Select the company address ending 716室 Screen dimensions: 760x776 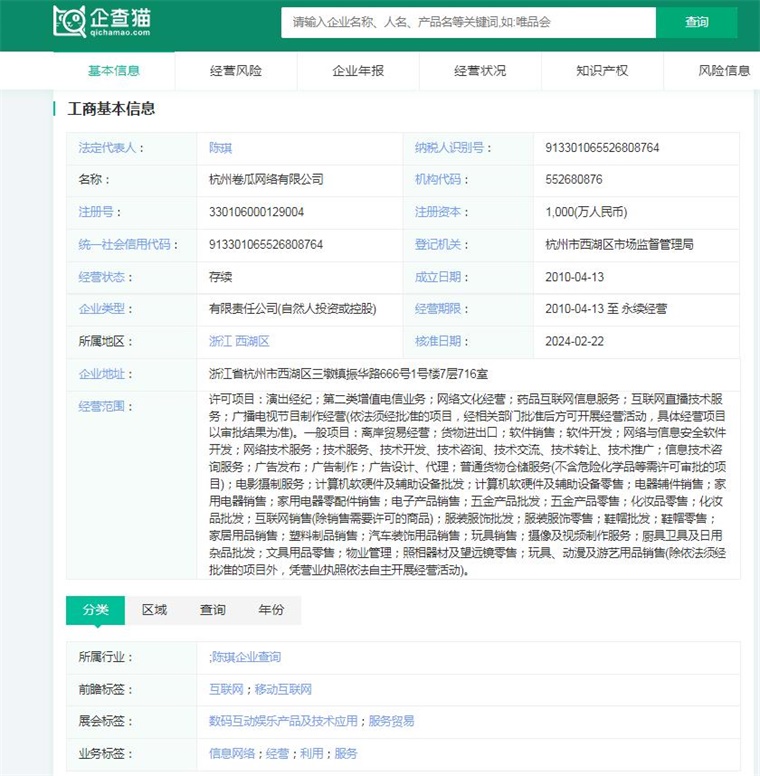tap(348, 374)
